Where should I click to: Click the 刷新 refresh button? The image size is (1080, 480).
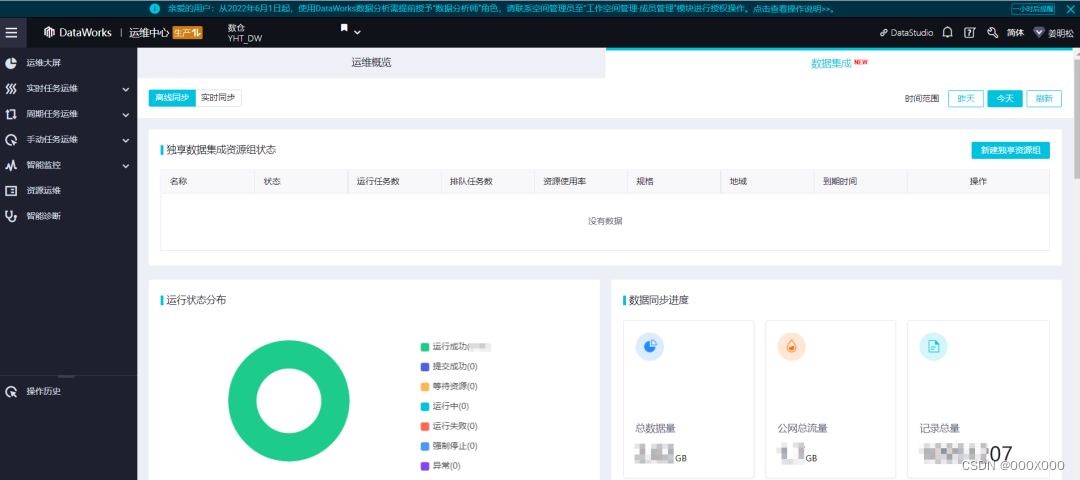[1044, 98]
